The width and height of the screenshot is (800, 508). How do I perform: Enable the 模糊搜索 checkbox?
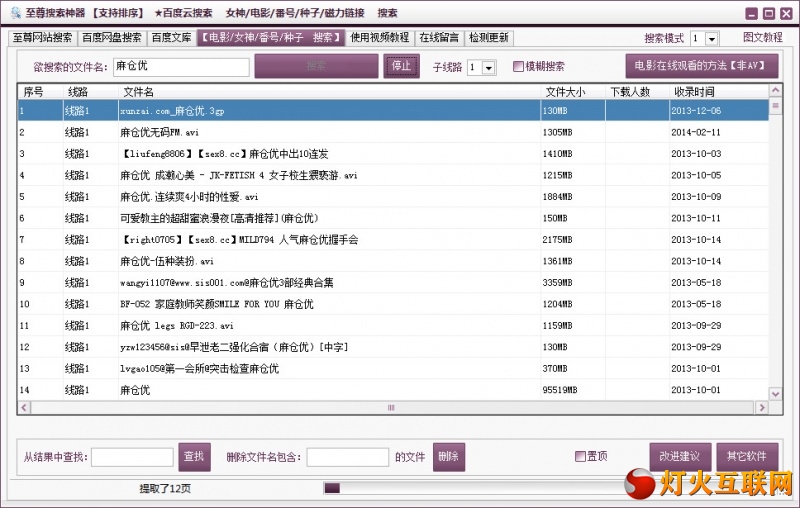tap(518, 67)
